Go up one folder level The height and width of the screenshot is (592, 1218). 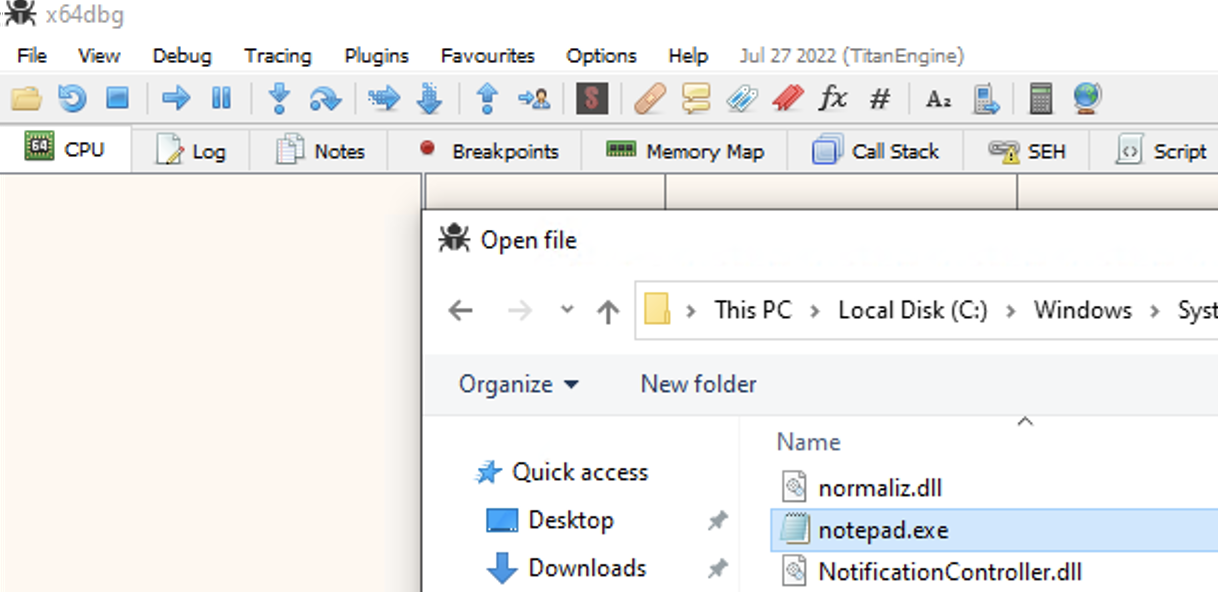coord(607,311)
